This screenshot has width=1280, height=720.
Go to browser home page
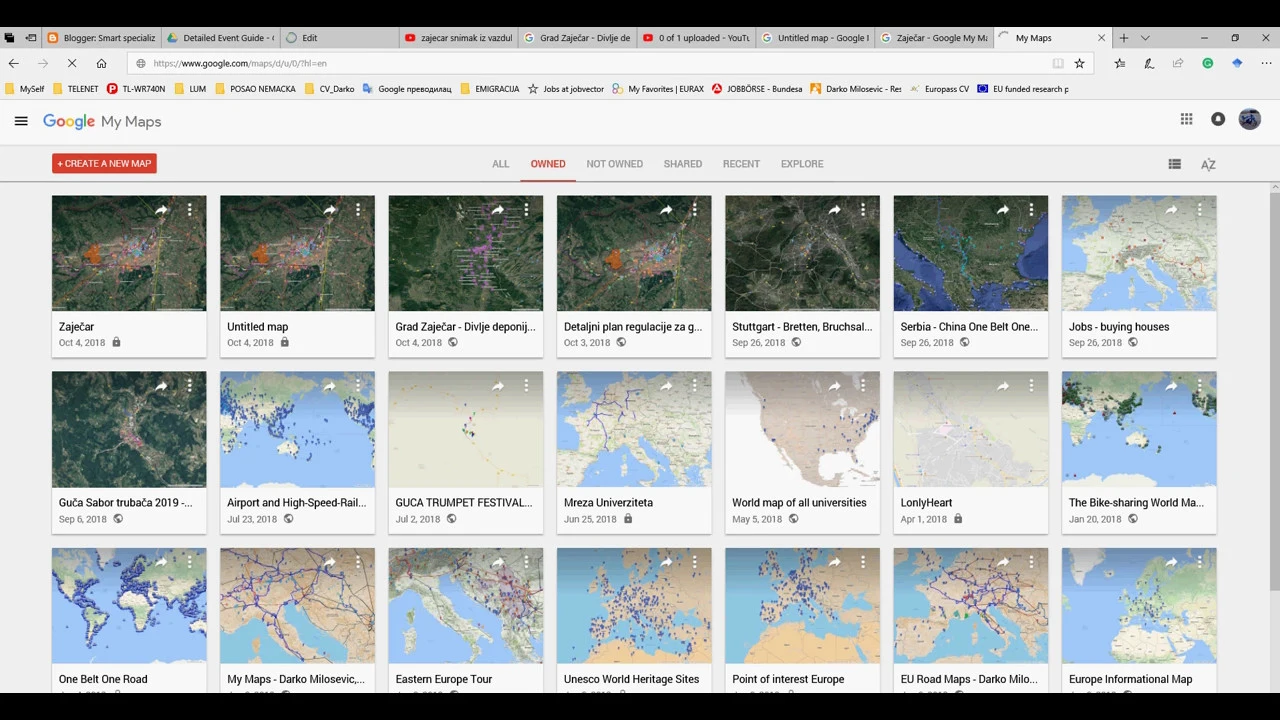coord(101,63)
